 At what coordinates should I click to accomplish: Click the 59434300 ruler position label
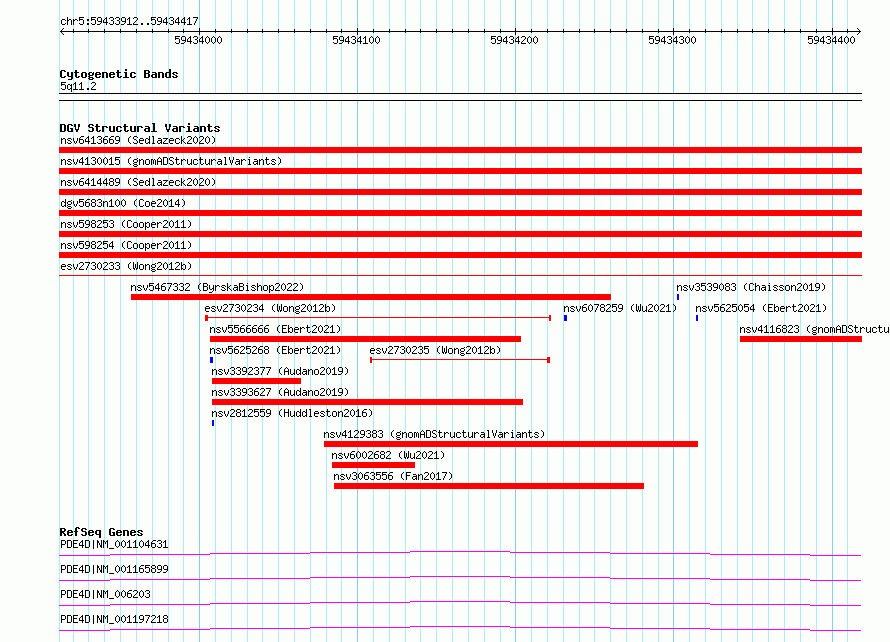(x=672, y=40)
